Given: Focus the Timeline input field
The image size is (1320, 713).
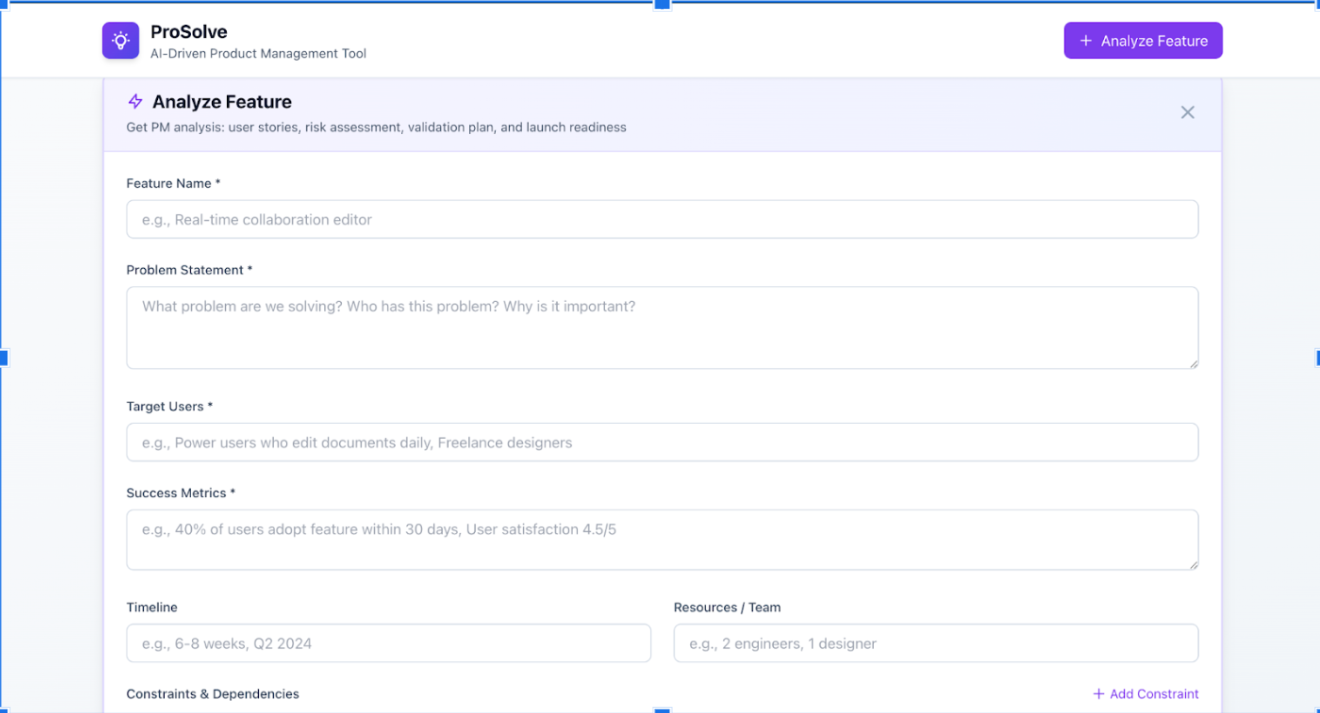Looking at the screenshot, I should click(388, 643).
